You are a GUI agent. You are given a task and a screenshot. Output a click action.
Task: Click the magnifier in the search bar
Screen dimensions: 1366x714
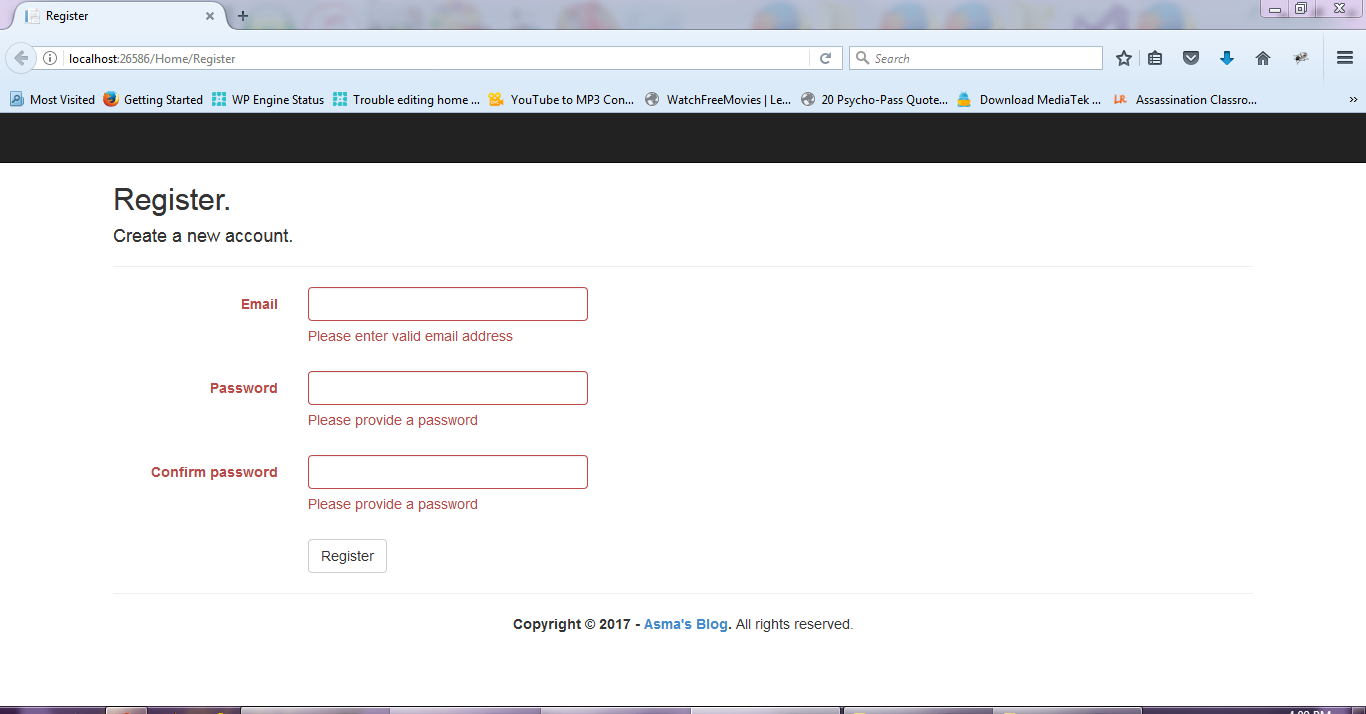point(862,57)
